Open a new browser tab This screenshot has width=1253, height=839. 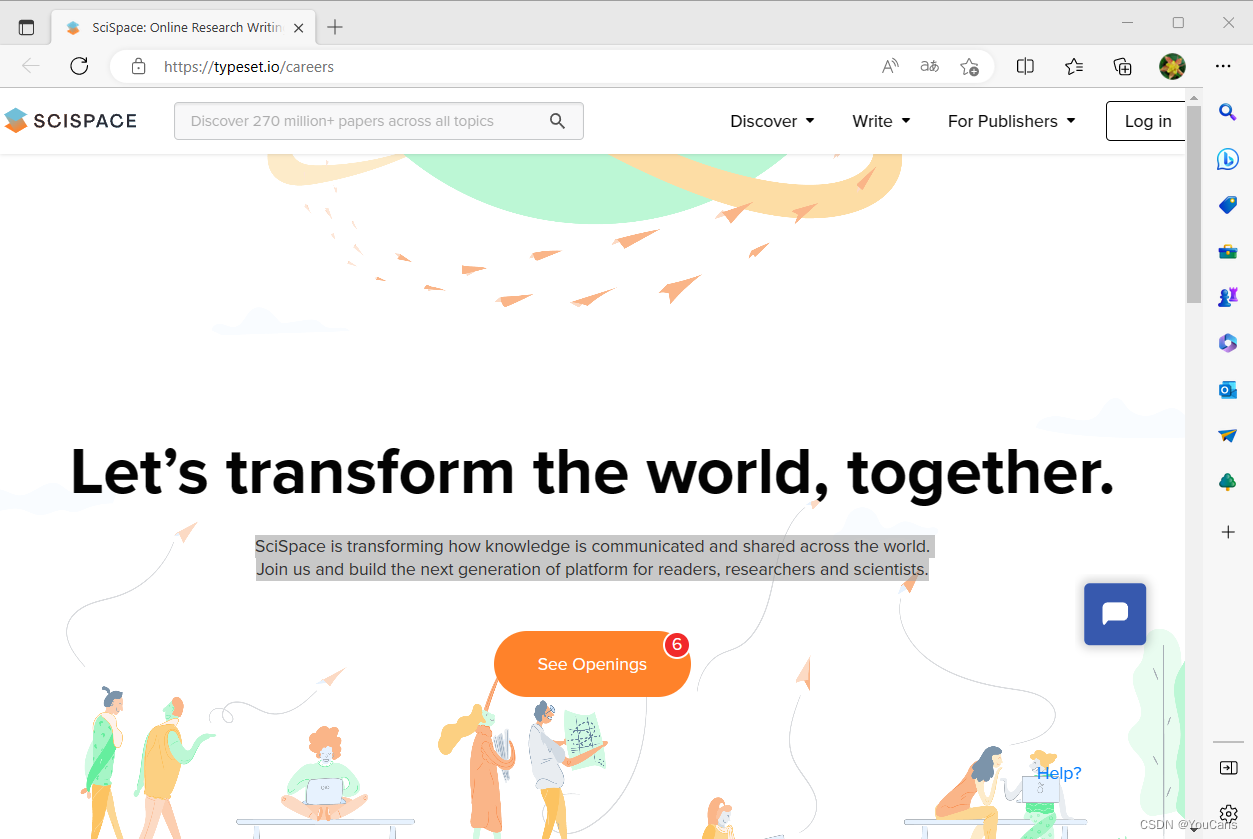(335, 27)
